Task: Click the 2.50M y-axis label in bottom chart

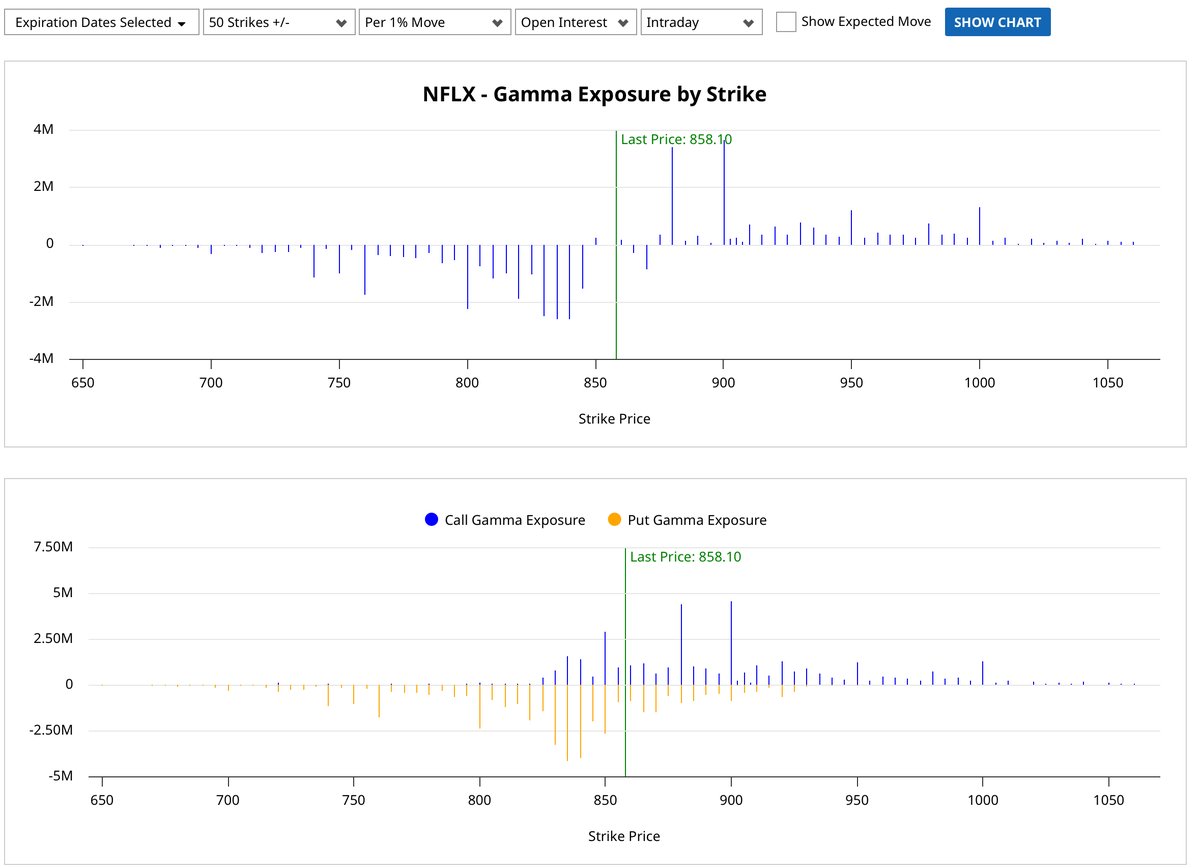Action: coord(54,639)
